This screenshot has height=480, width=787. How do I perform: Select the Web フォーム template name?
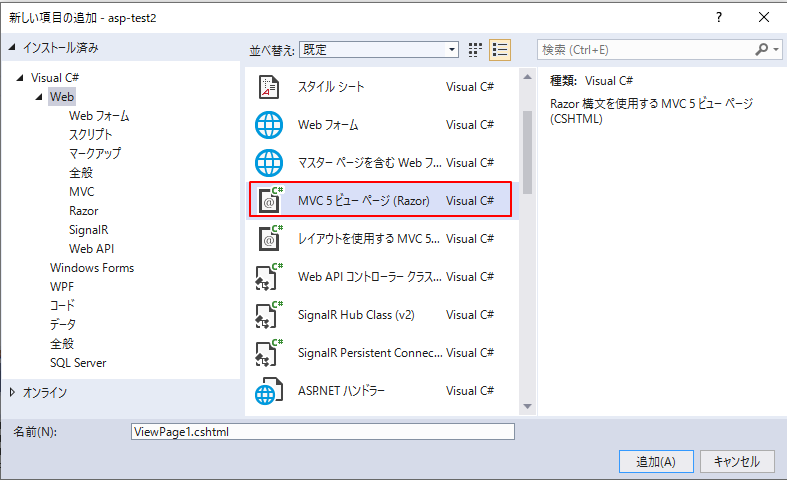328,125
